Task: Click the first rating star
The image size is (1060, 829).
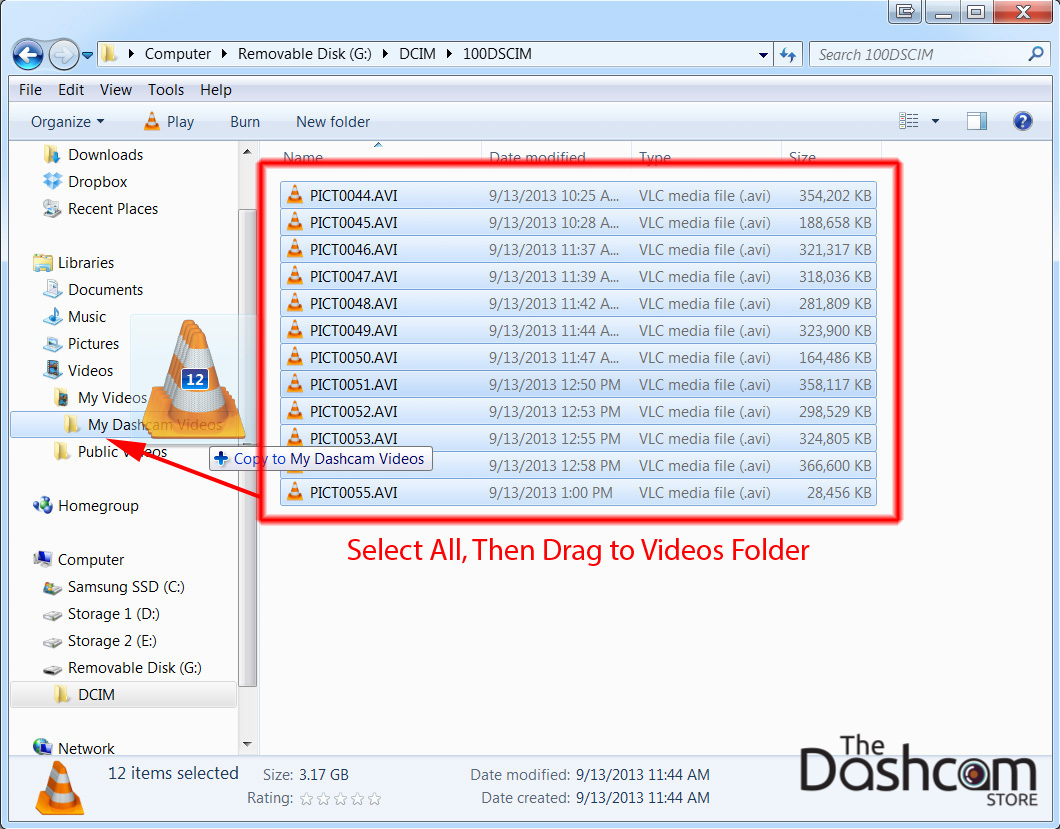Action: click(x=307, y=798)
